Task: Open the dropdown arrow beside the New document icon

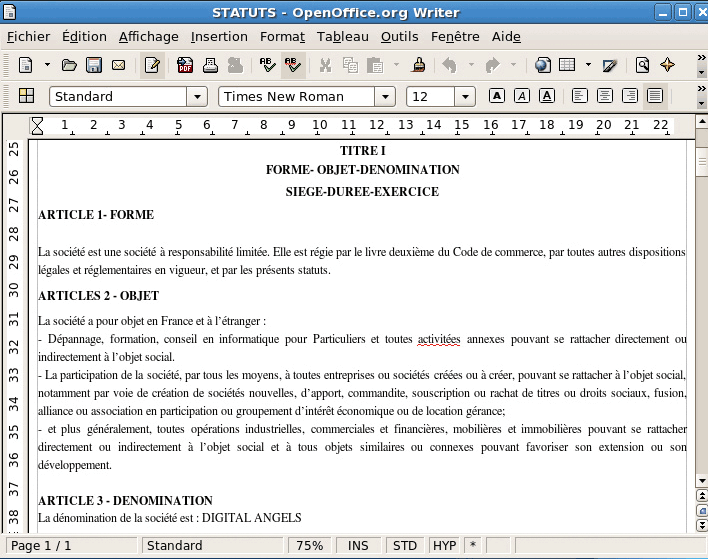Action: (x=47, y=65)
